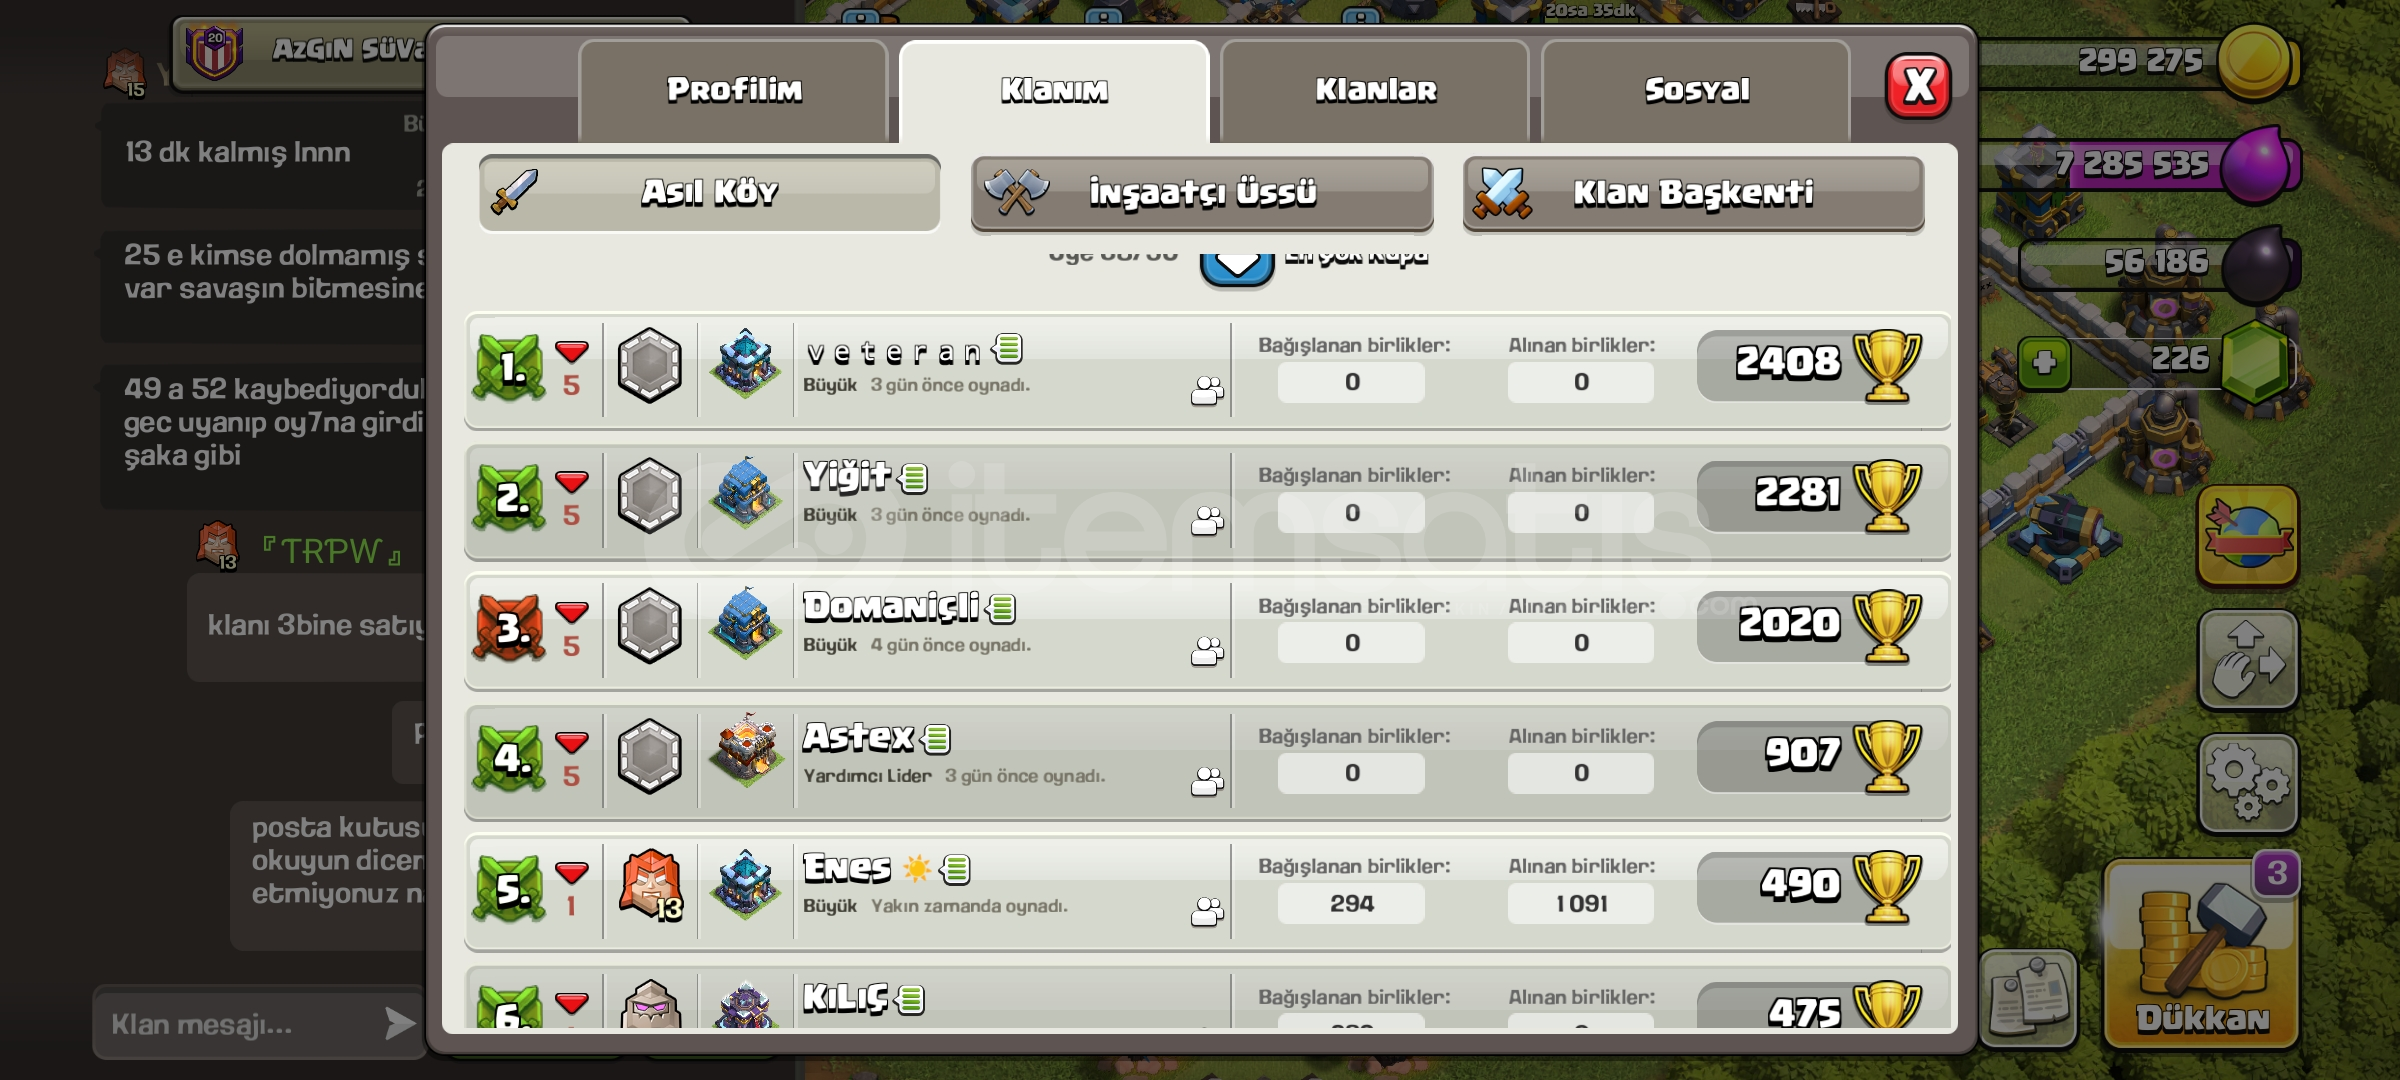Switch to the Klanlar tab

1376,91
